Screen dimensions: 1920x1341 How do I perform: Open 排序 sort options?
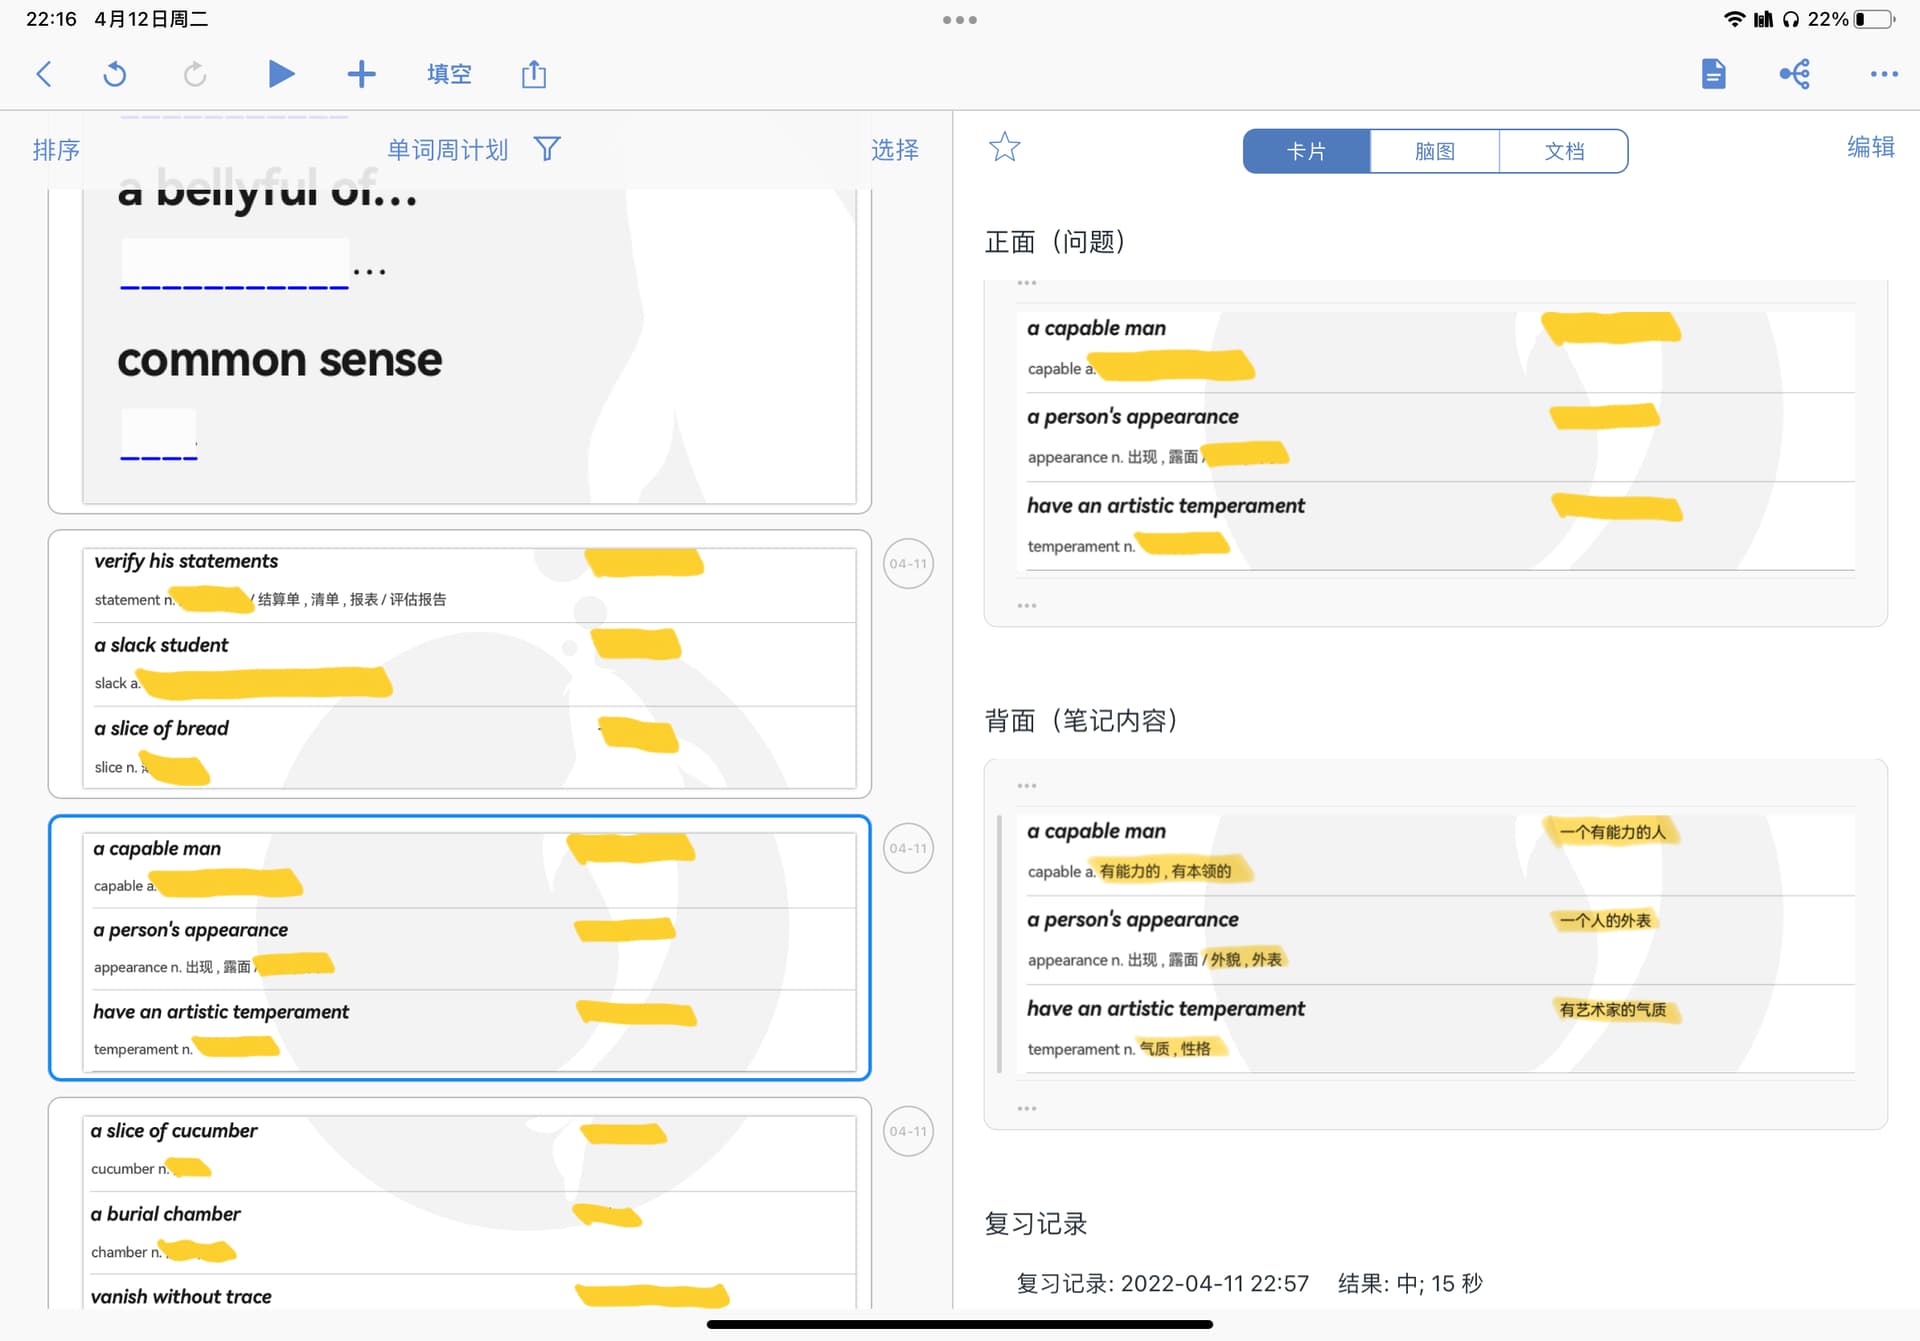coord(56,150)
